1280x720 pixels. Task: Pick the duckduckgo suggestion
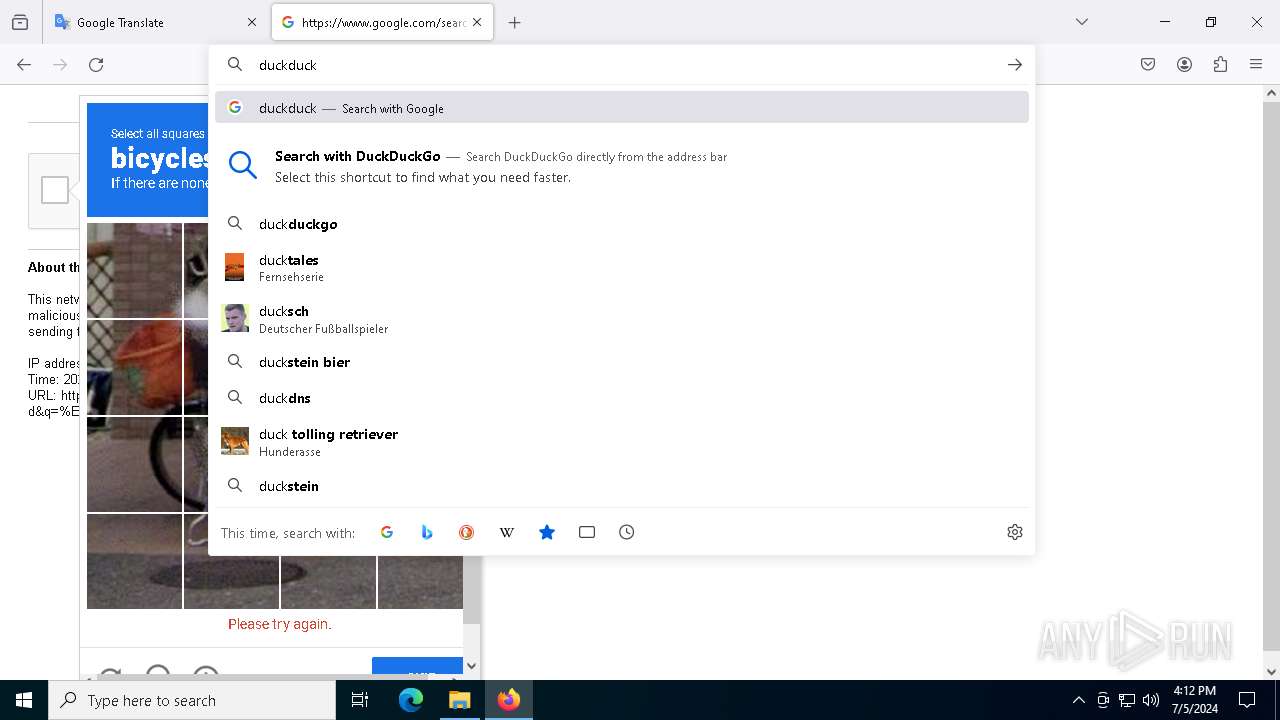point(622,224)
